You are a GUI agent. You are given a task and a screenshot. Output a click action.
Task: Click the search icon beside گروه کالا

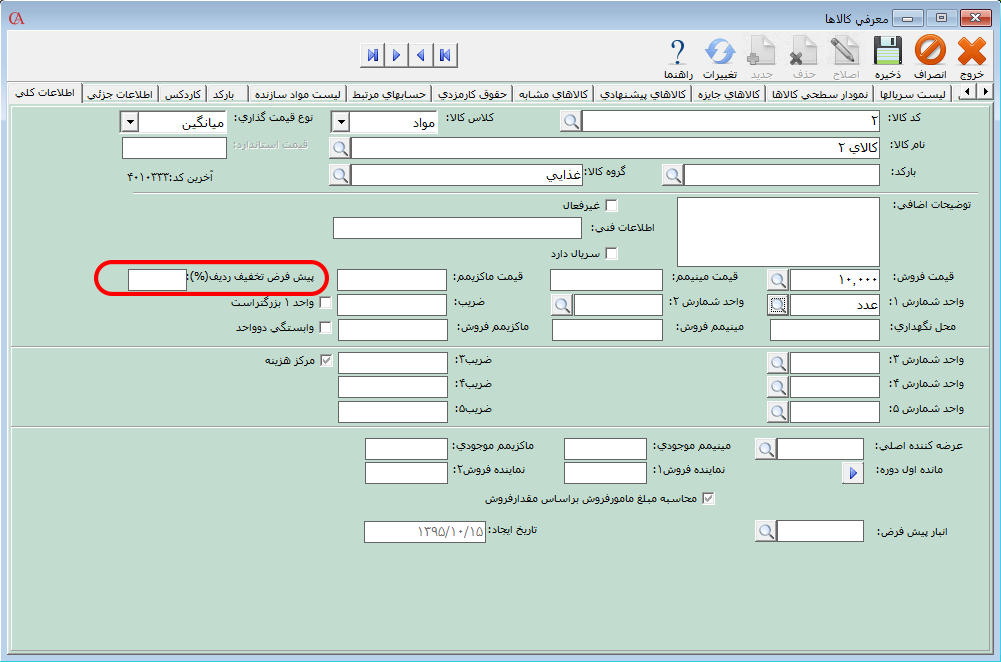340,175
